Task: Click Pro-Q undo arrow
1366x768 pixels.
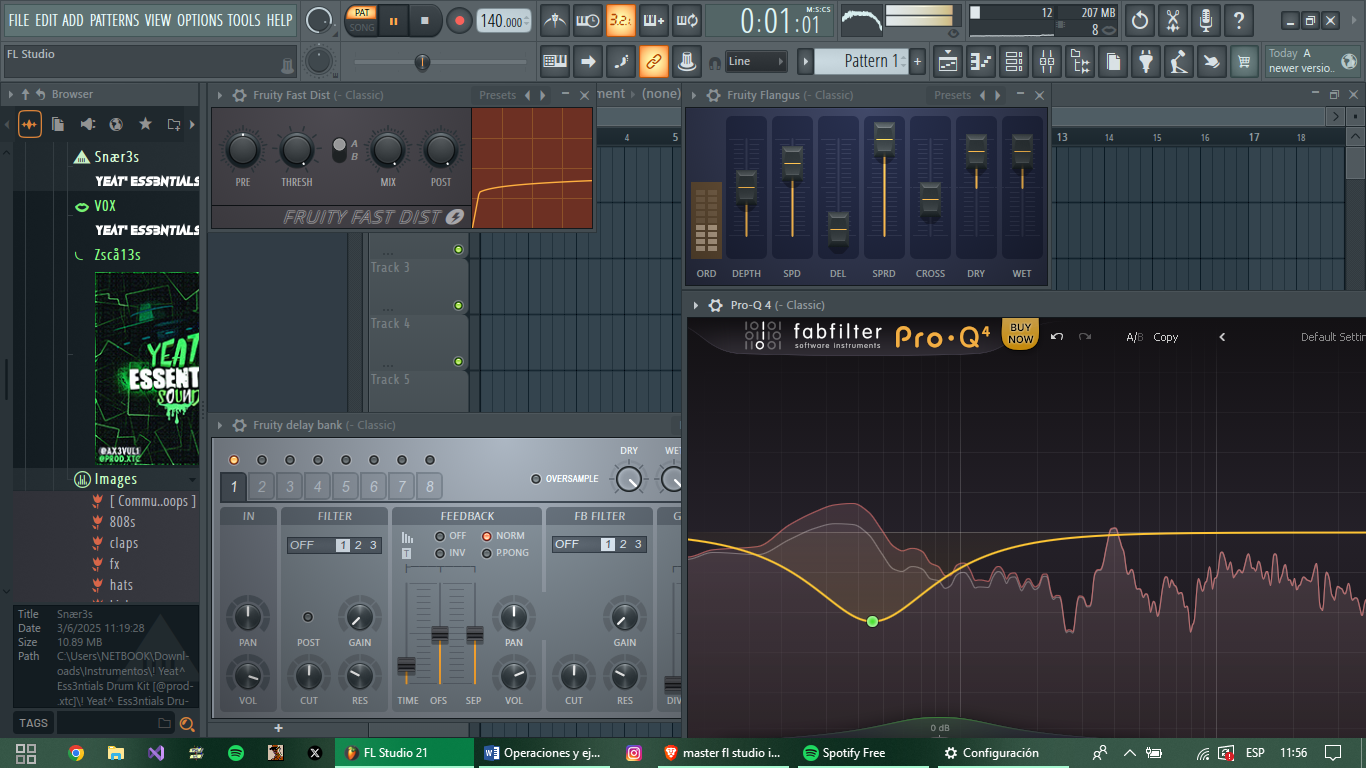Action: click(1057, 337)
